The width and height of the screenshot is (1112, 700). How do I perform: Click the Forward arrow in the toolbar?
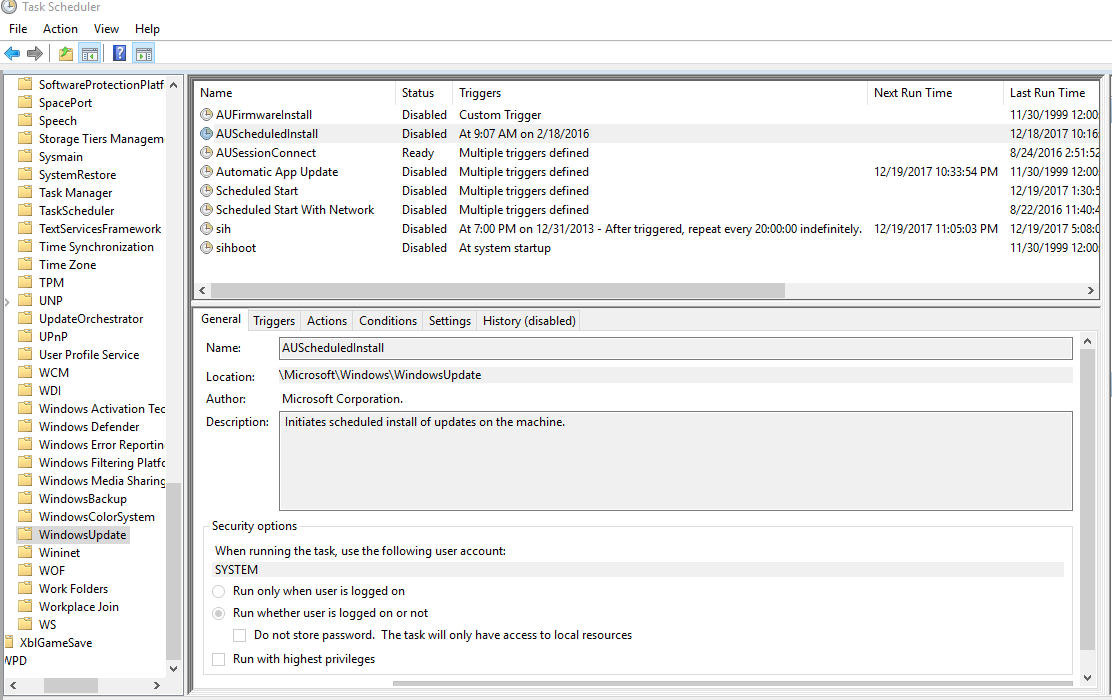35,54
